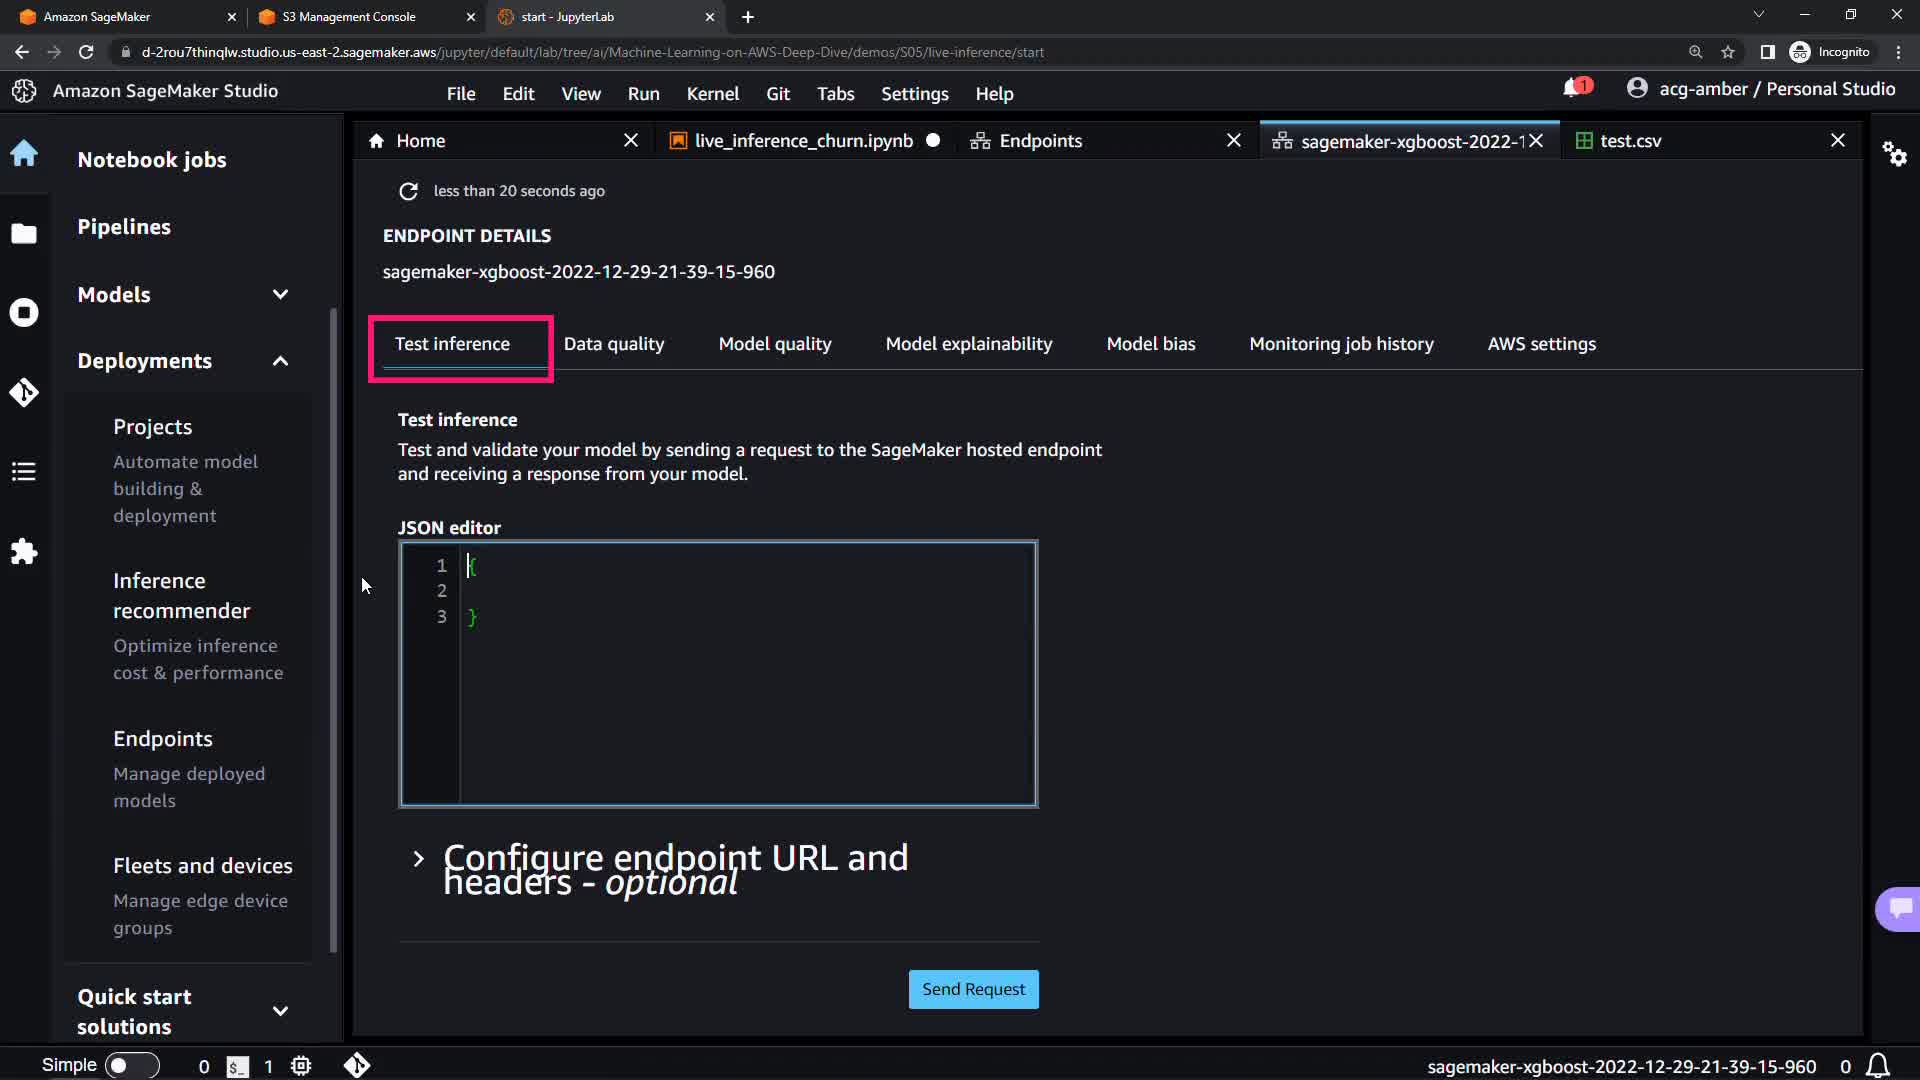
Task: Open Endpoints link in Deployments list
Action: pyautogui.click(x=163, y=739)
